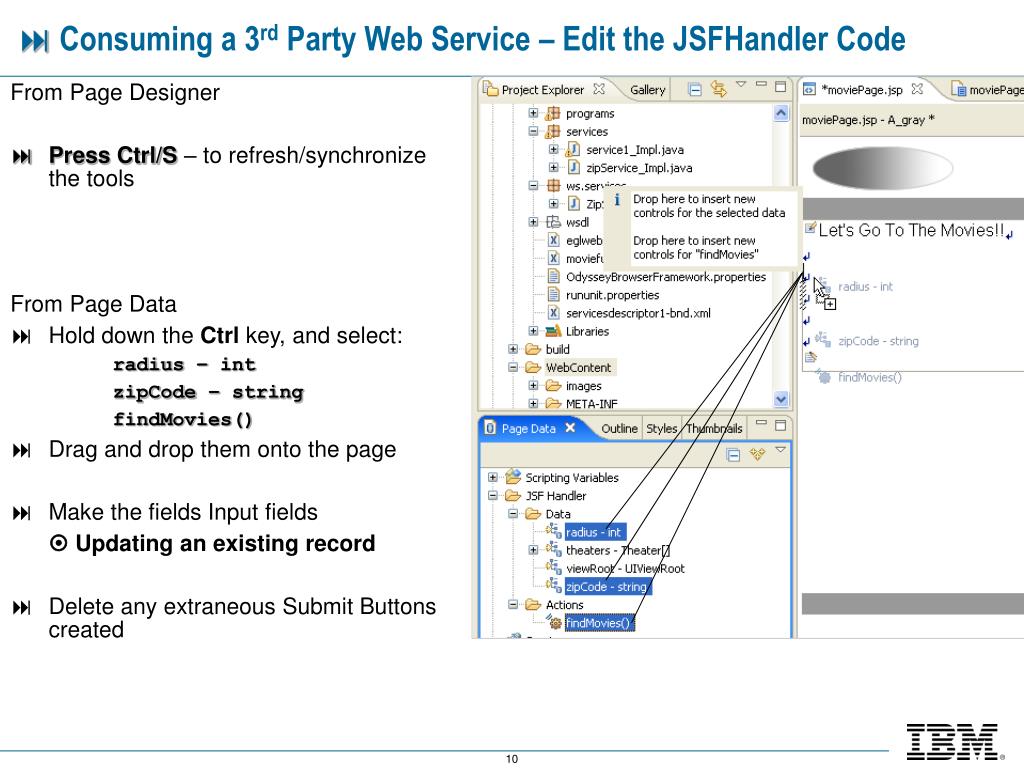The image size is (1024, 768).
Task: Click Project Explorer scrollbar down arrow
Action: 781,398
